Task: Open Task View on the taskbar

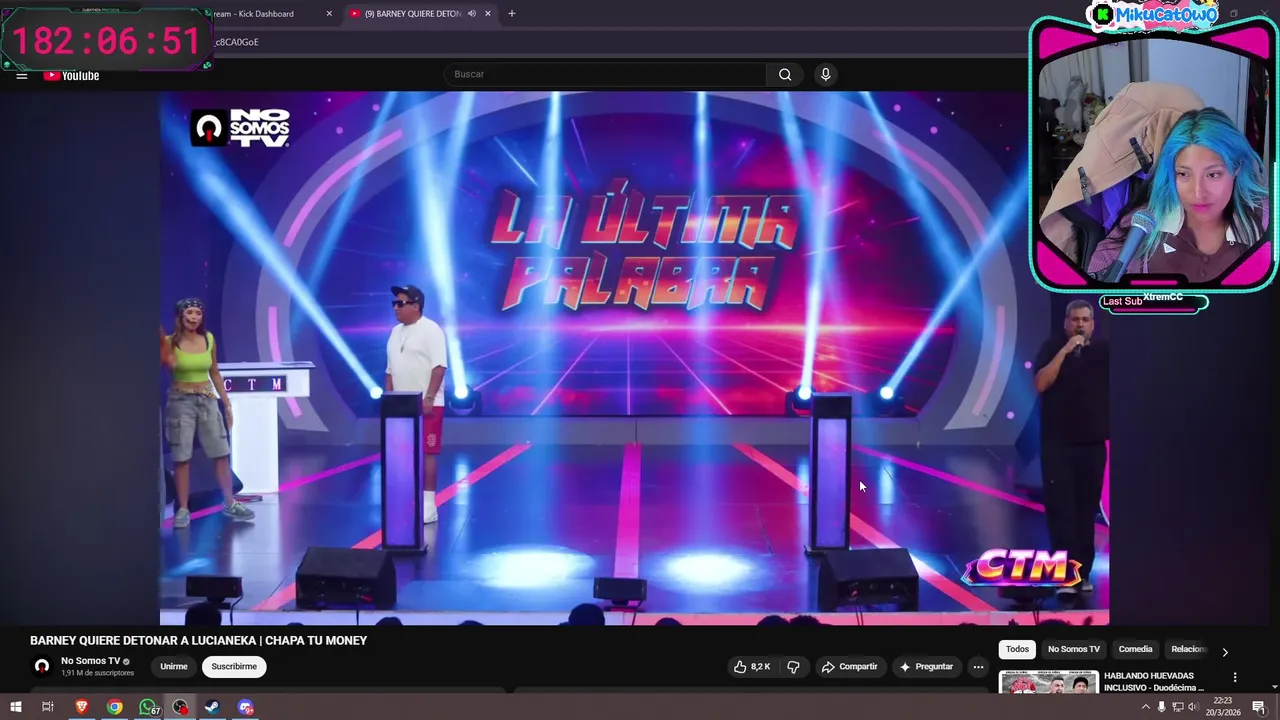Action: pyautogui.click(x=47, y=707)
